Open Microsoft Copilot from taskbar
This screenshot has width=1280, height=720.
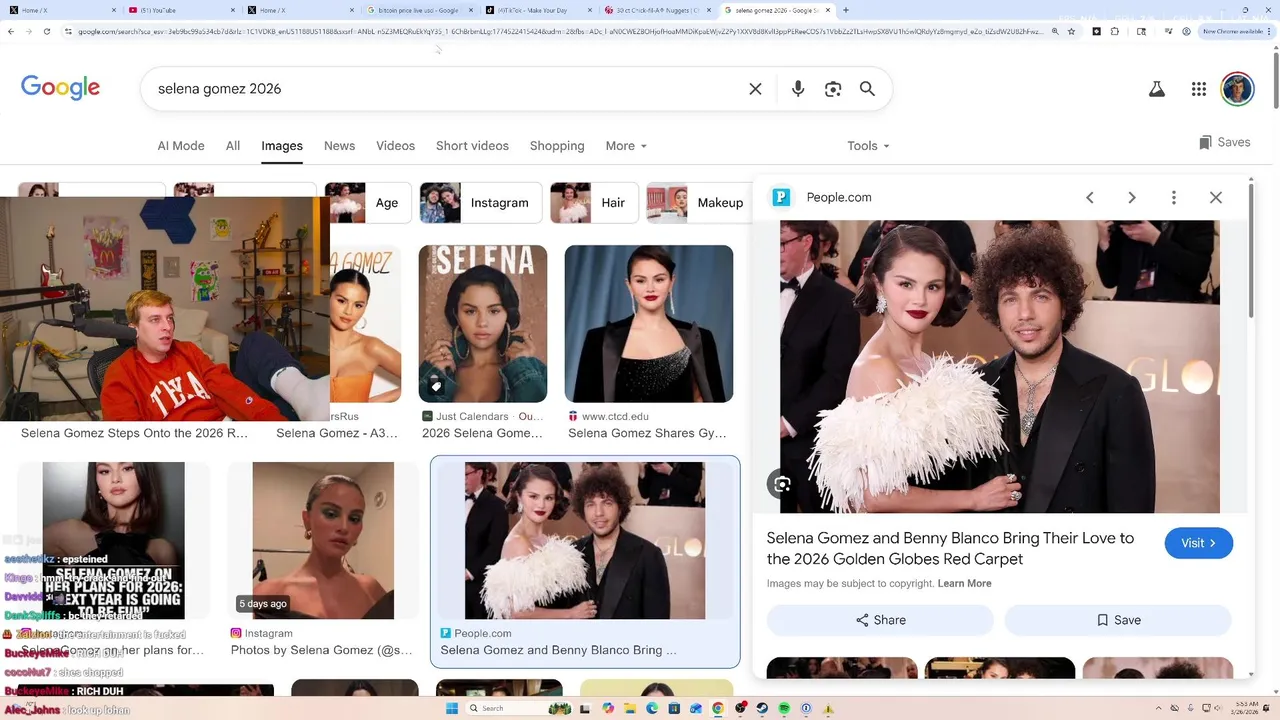click(608, 708)
